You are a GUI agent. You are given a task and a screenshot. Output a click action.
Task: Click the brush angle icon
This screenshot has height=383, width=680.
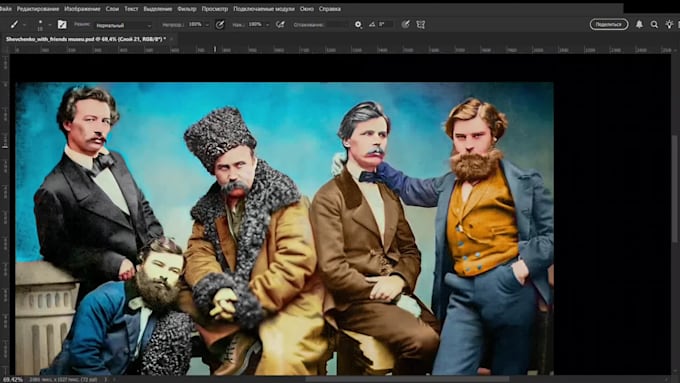coord(372,25)
